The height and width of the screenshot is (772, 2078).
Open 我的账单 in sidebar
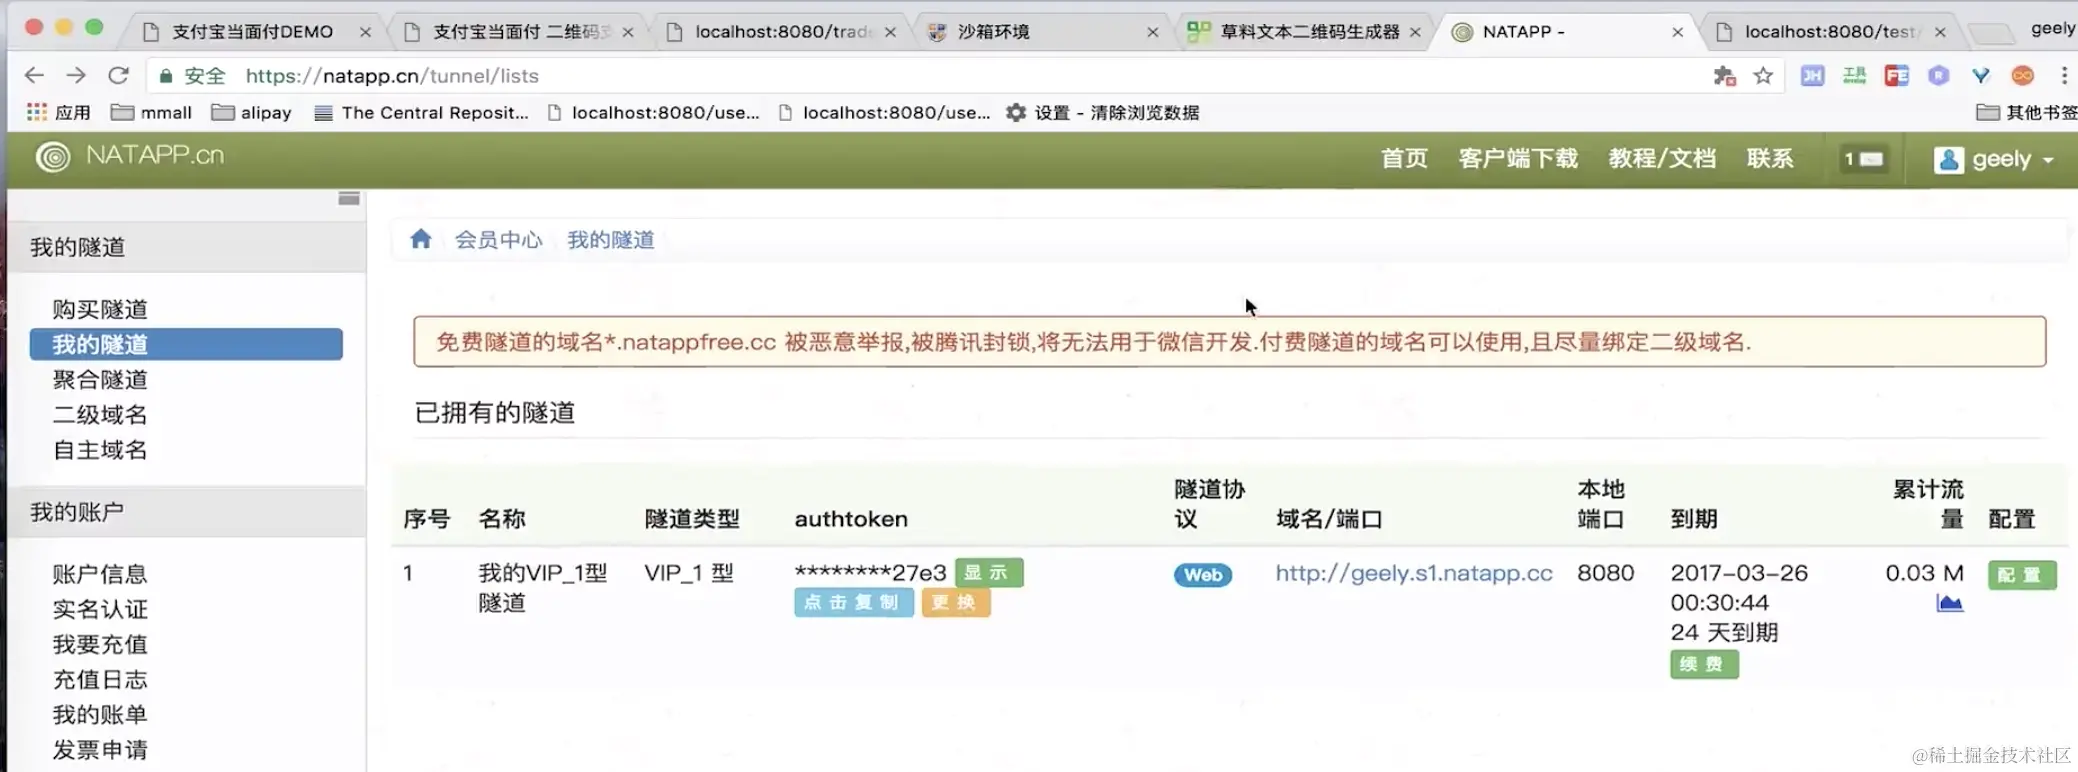[100, 714]
